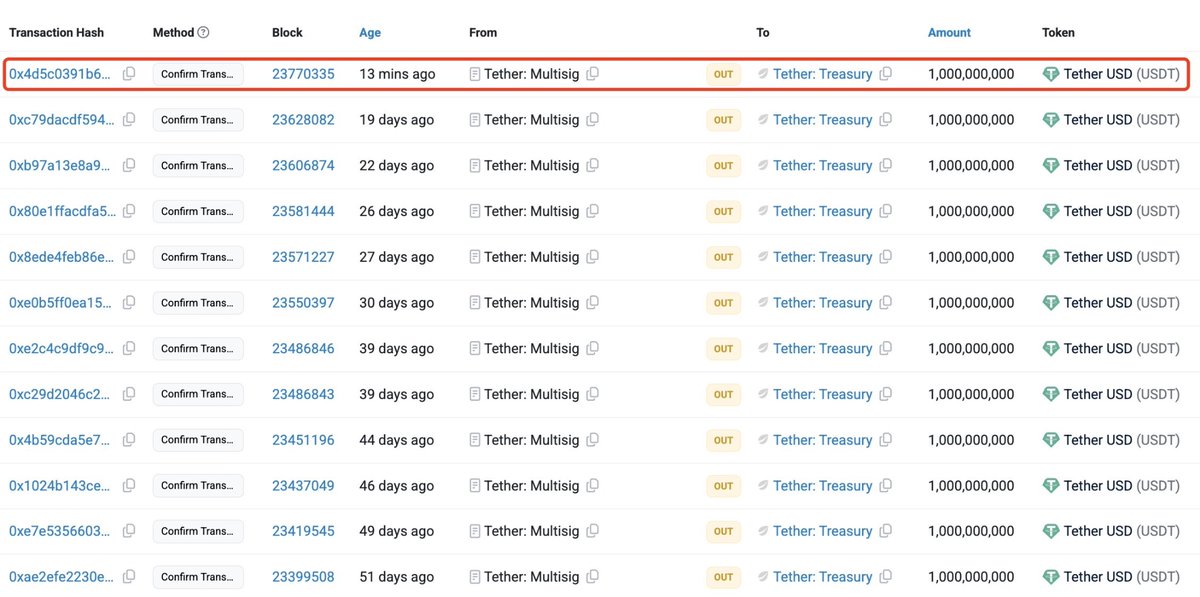Click the Confirm Trans method badge in first row
The image size is (1200, 597).
[198, 74]
